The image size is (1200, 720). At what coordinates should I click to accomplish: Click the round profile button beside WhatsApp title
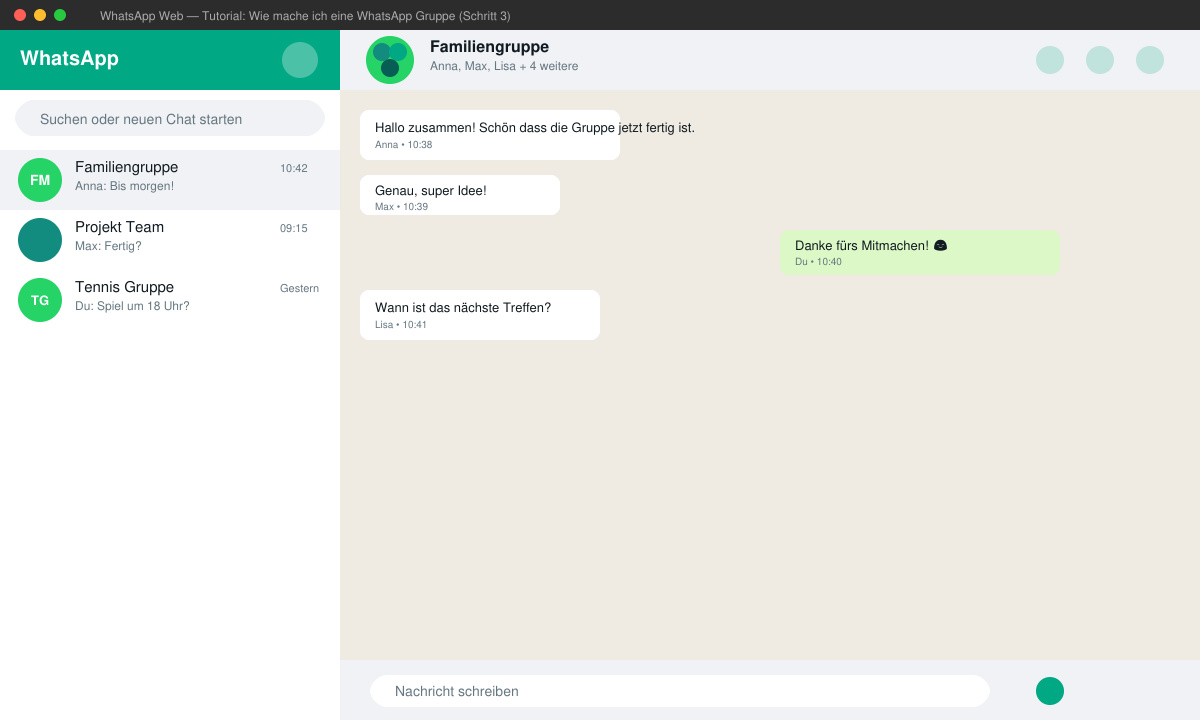tap(300, 60)
